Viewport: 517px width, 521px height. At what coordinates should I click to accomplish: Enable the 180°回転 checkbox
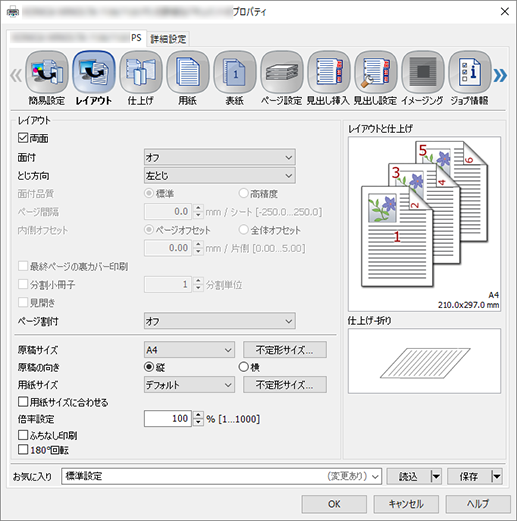23,449
